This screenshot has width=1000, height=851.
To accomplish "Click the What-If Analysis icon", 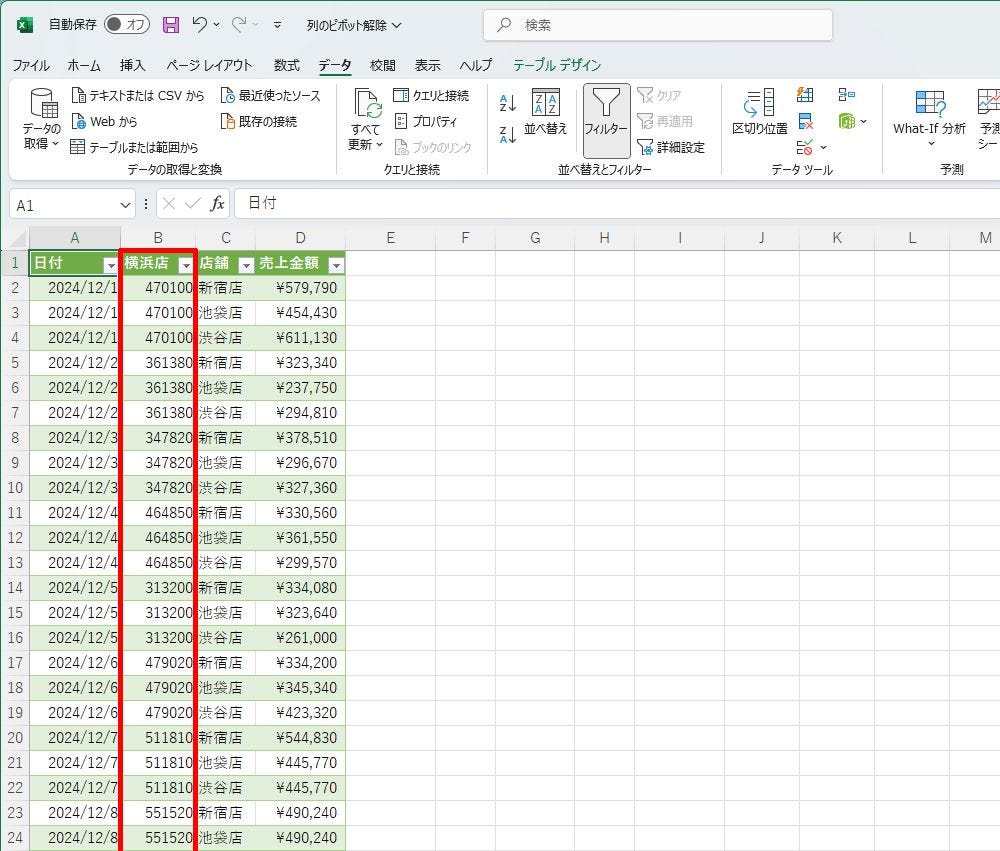I will tap(929, 112).
